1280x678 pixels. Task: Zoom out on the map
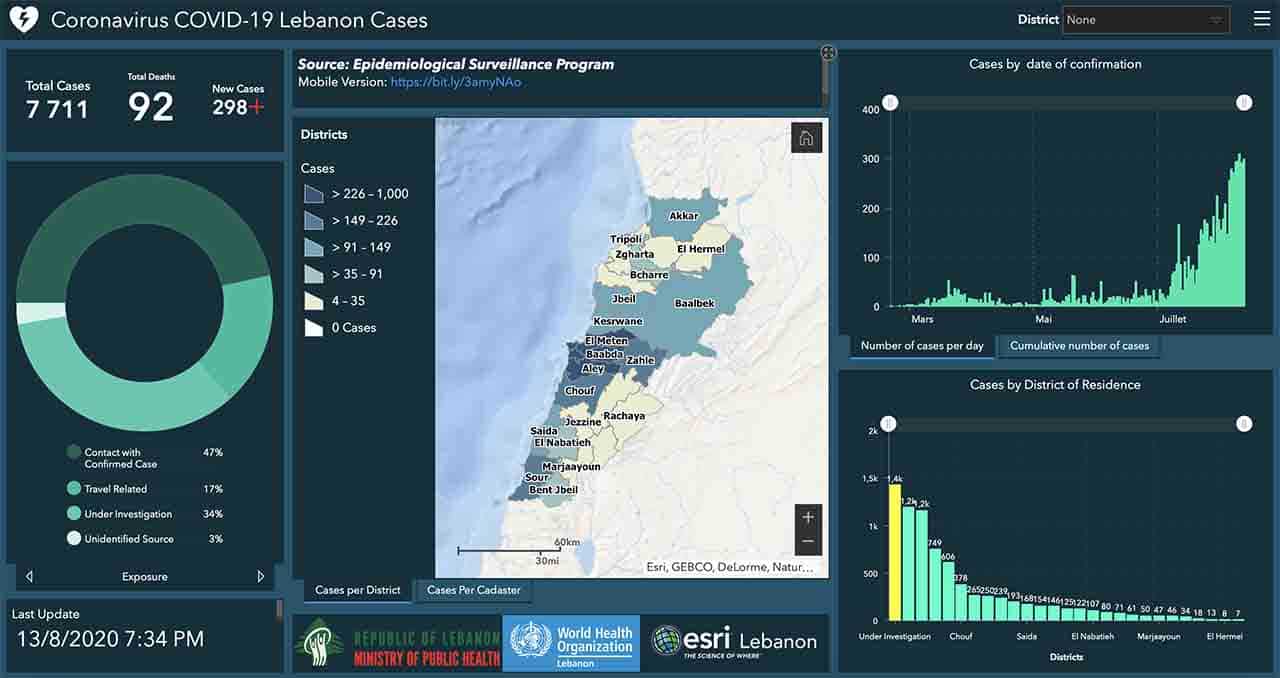(x=808, y=542)
